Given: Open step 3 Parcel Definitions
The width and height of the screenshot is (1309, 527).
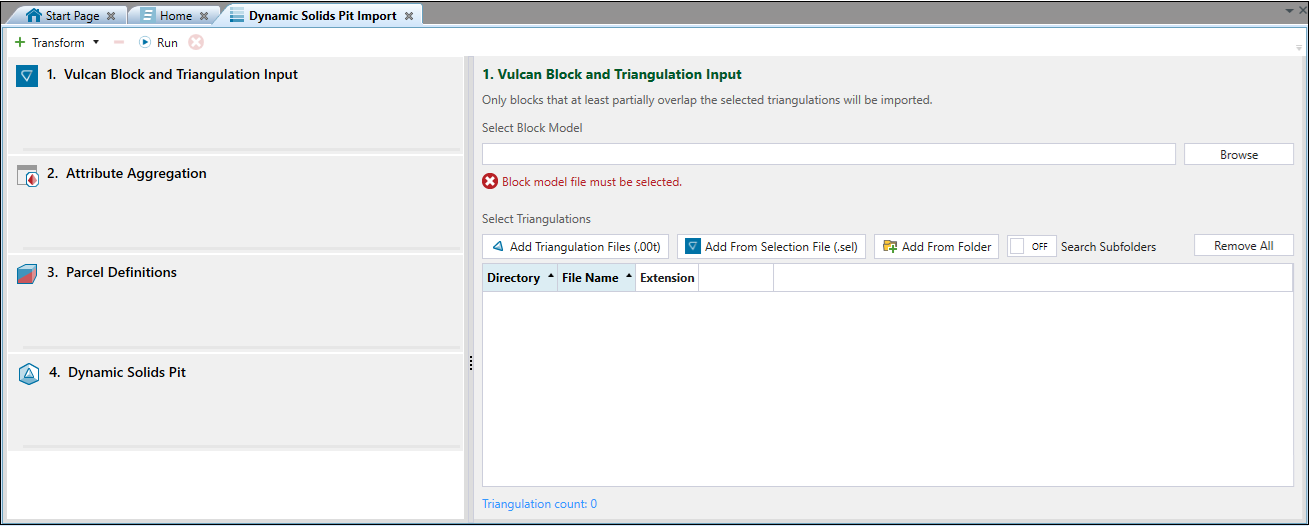Looking at the screenshot, I should 236,302.
